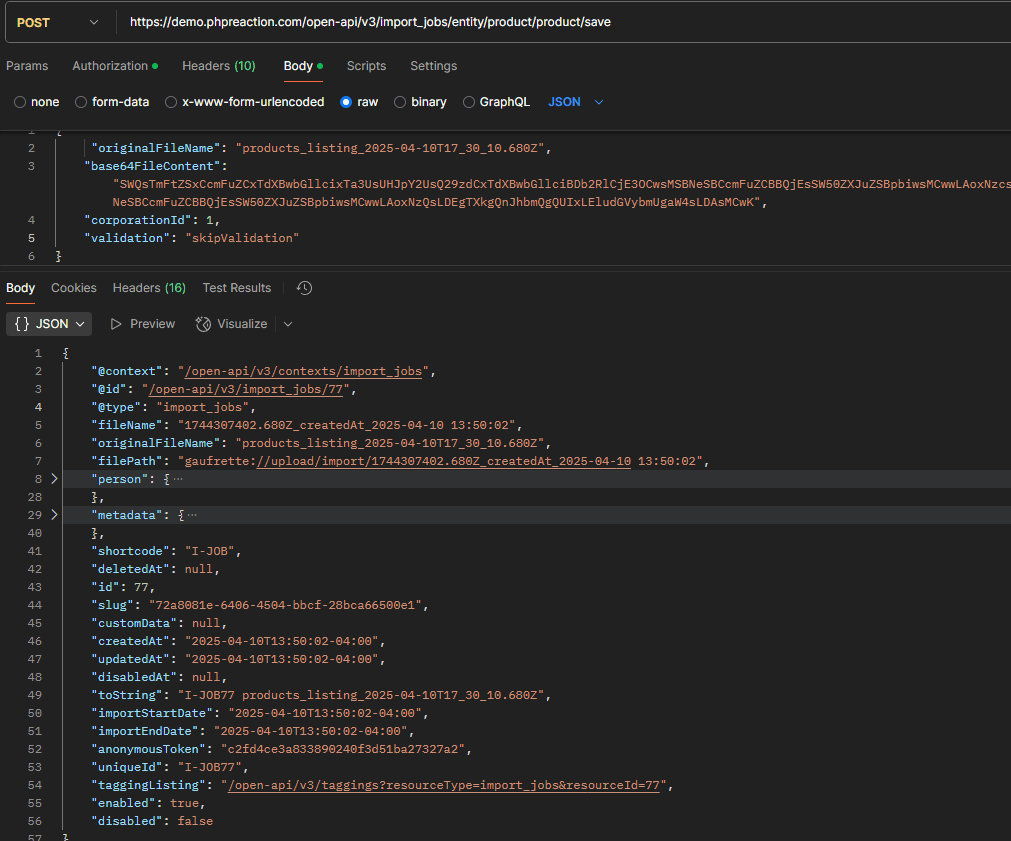Follow the gaufrette upload filePath link
The image size is (1011, 841).
coord(444,461)
